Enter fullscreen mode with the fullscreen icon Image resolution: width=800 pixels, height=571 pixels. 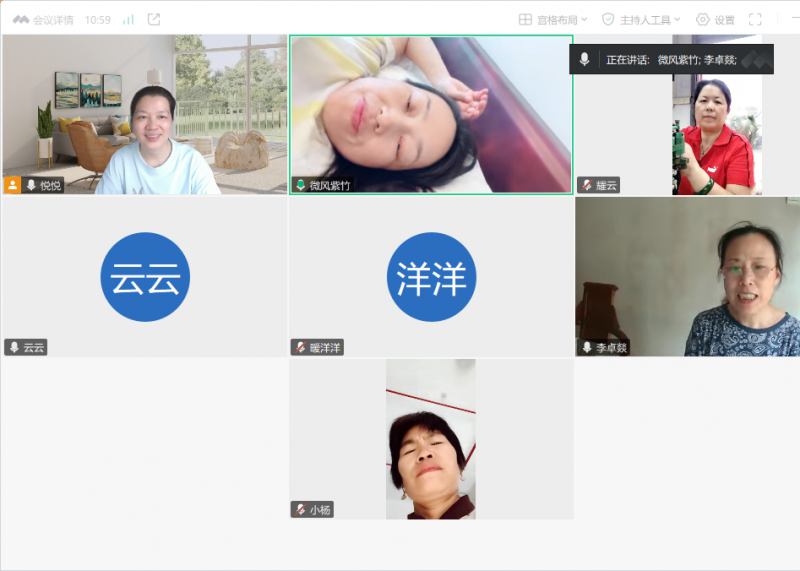coord(755,19)
